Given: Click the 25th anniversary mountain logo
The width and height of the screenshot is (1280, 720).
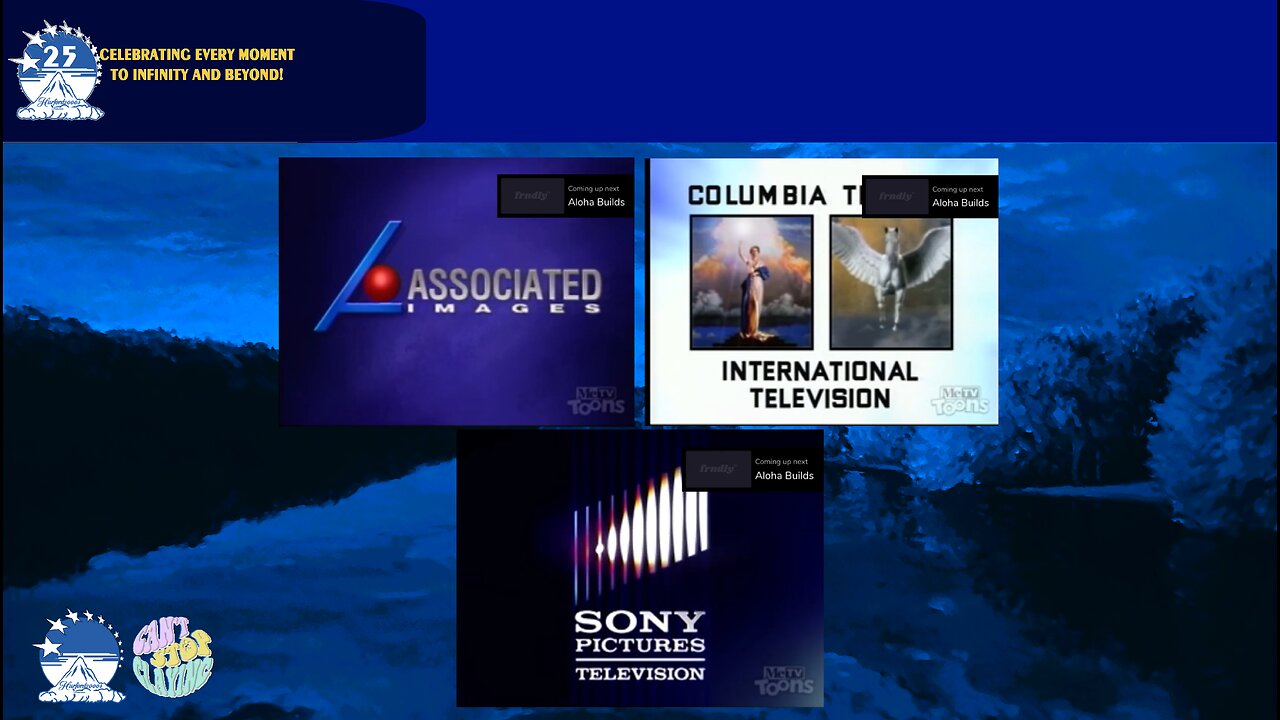Looking at the screenshot, I should [57, 70].
